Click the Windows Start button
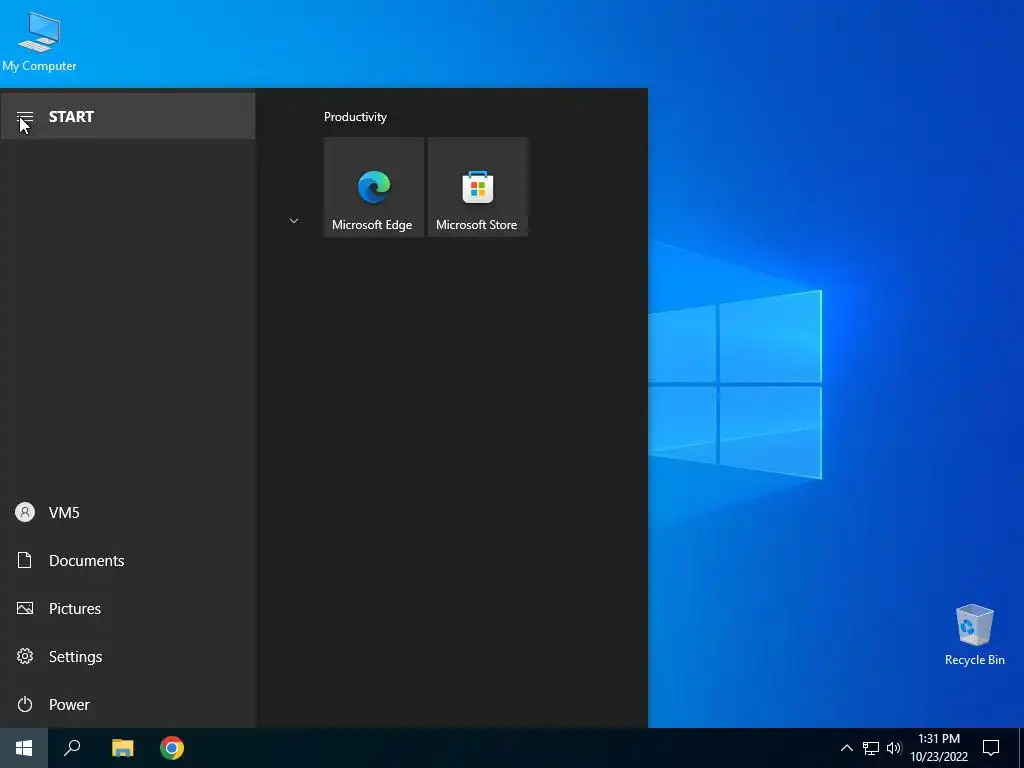 pyautogui.click(x=24, y=748)
